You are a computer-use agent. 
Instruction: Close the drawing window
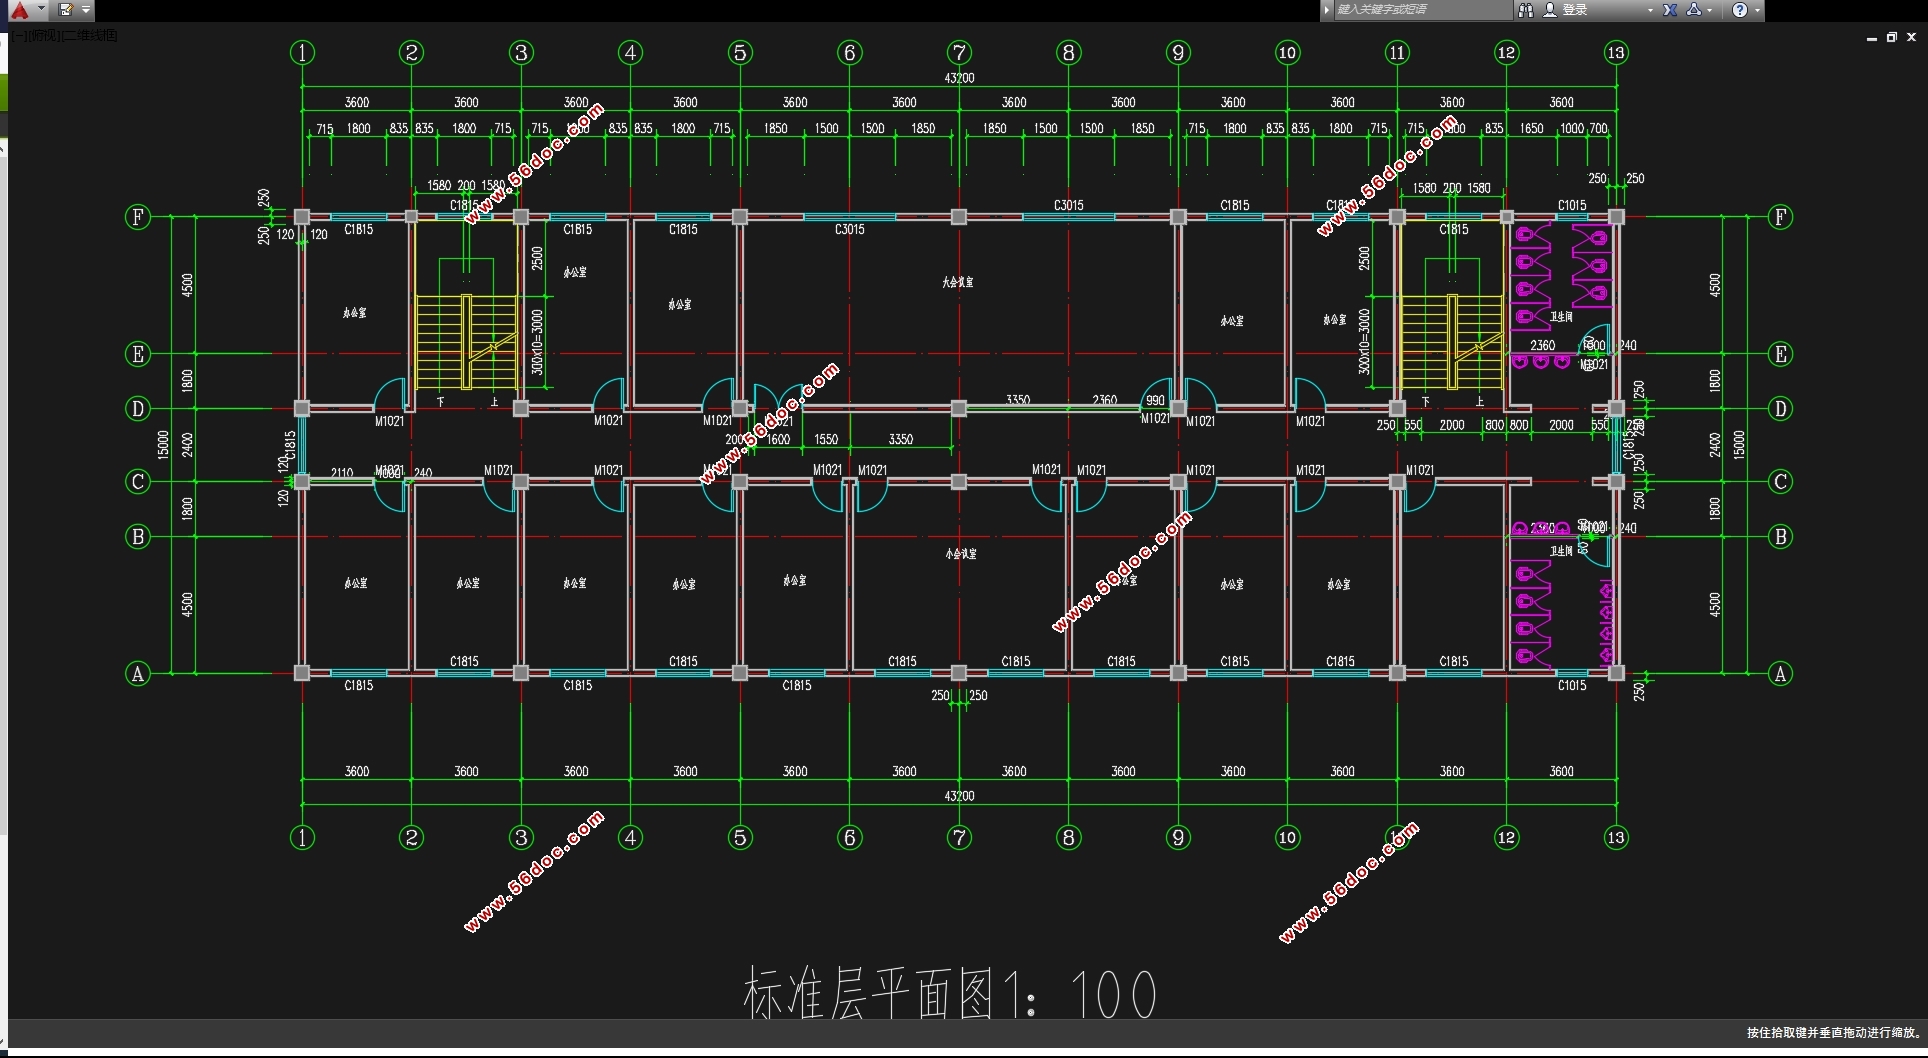[x=1911, y=37]
